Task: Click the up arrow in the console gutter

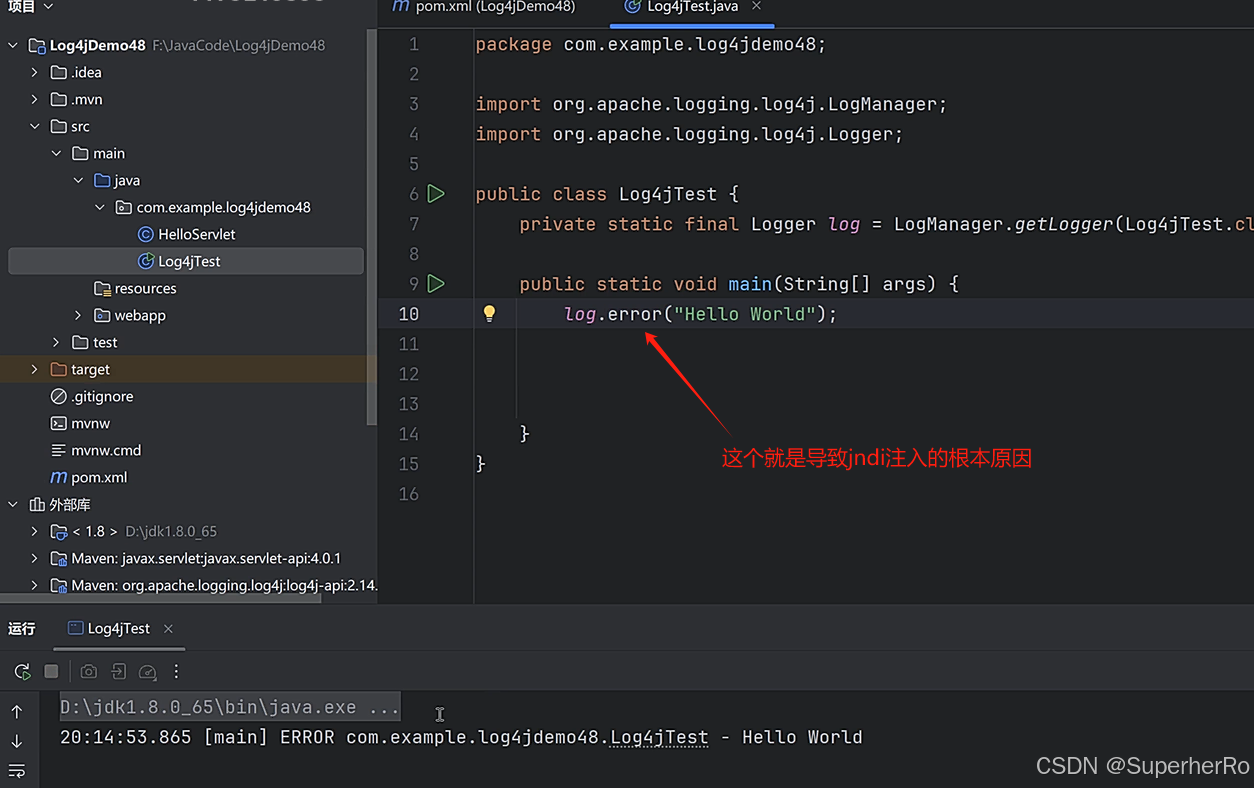Action: pos(17,712)
